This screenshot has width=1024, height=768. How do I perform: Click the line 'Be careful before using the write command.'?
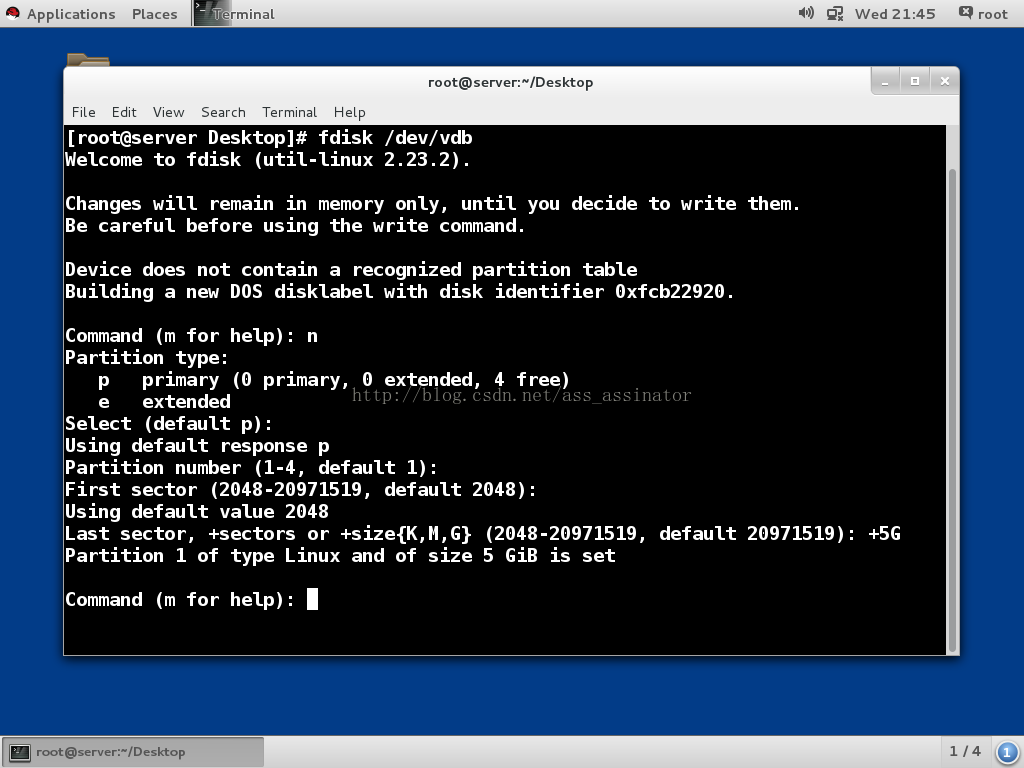[295, 226]
